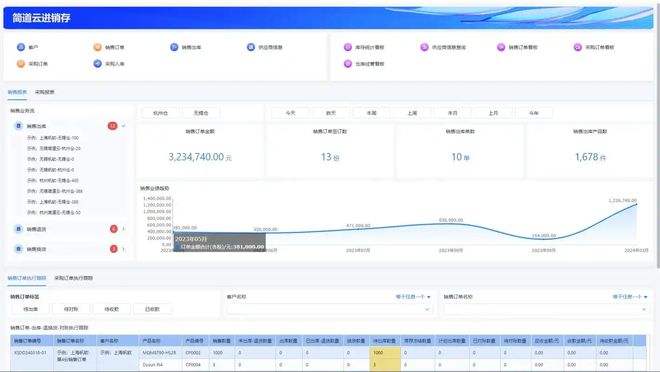Open the 供应商信息 shortcut icon

click(x=251, y=47)
